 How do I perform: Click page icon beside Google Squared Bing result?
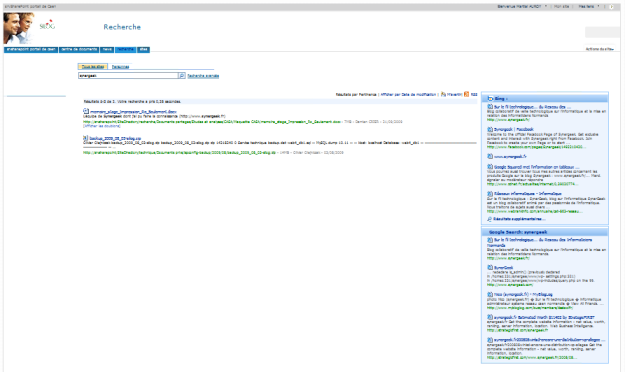tap(490, 167)
